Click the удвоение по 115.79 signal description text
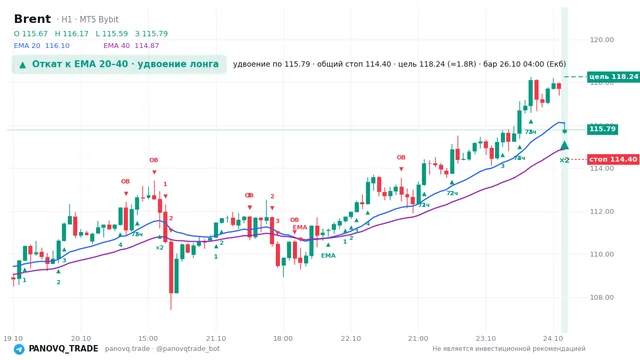The image size is (640, 360). coord(399,64)
